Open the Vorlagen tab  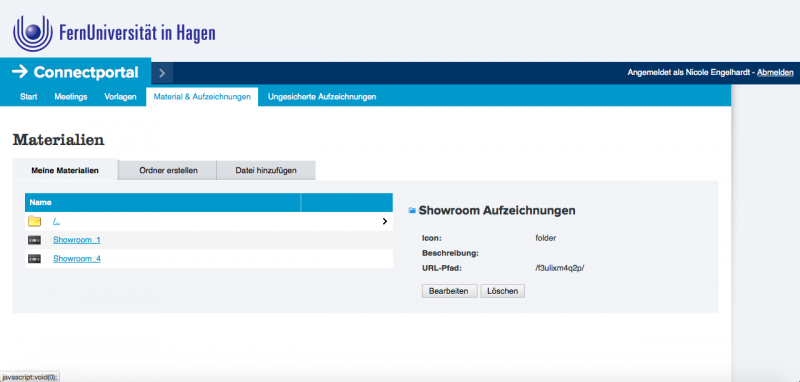[120, 96]
